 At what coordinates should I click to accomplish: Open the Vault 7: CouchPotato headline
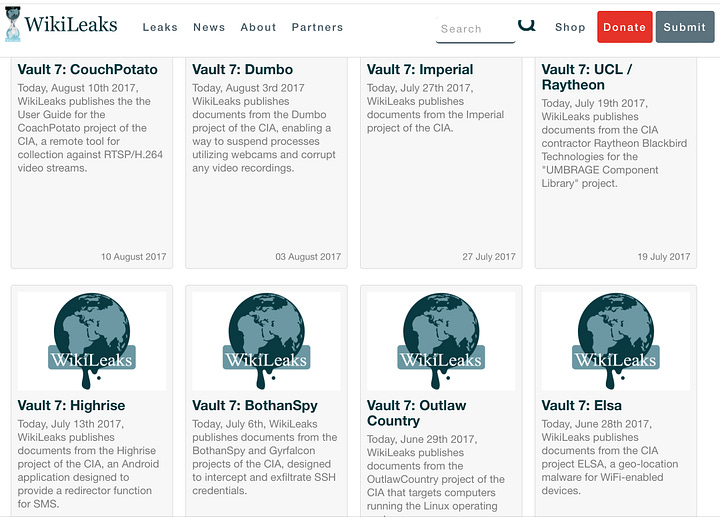click(87, 69)
